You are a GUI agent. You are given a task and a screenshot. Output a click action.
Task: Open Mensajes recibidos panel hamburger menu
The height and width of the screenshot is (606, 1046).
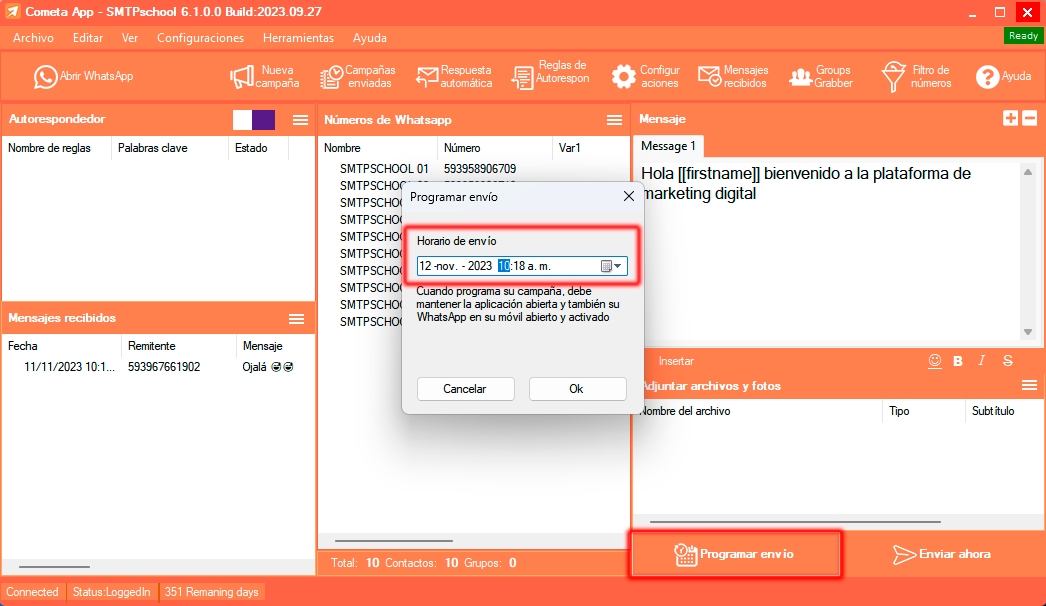click(296, 319)
